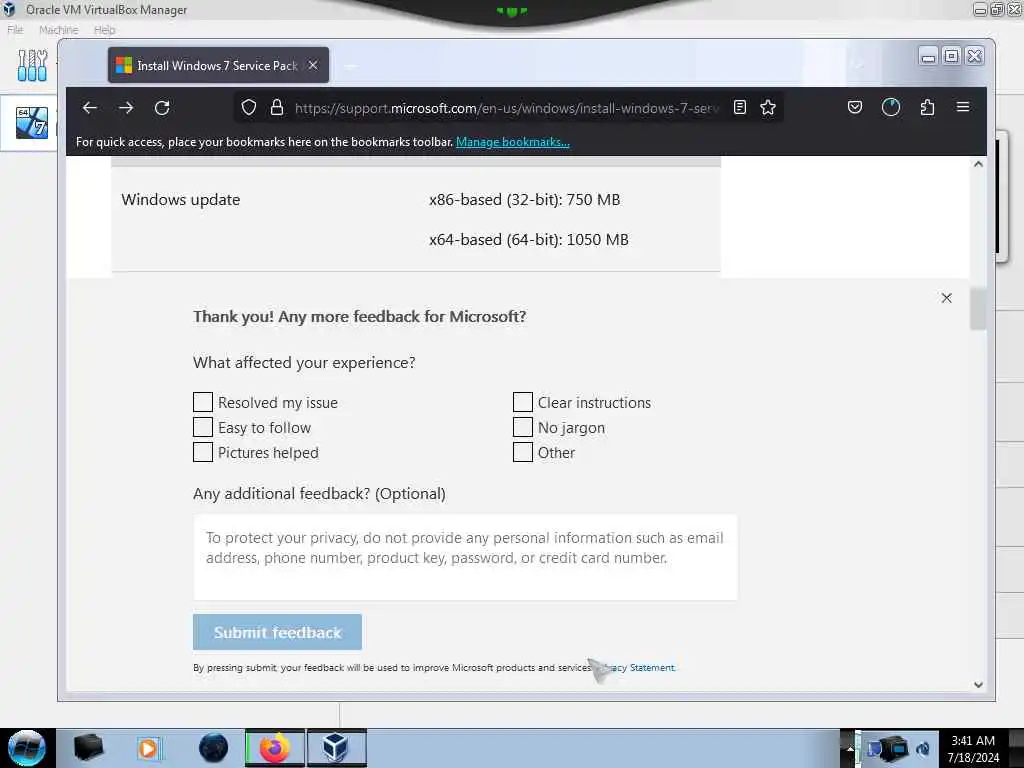Image resolution: width=1024 pixels, height=768 pixels.
Task: Click the additional feedback text box
Action: (x=465, y=557)
